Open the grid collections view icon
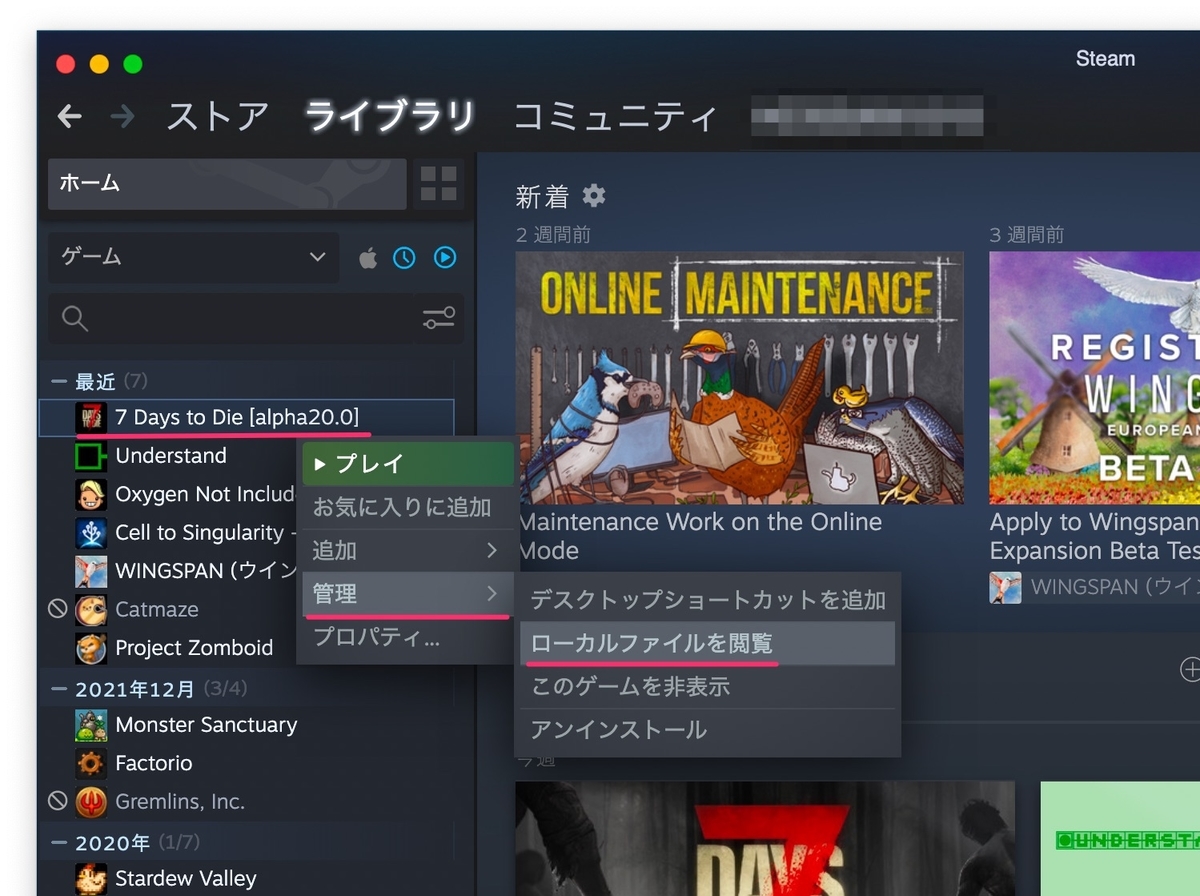This screenshot has width=1200, height=896. pos(438,183)
